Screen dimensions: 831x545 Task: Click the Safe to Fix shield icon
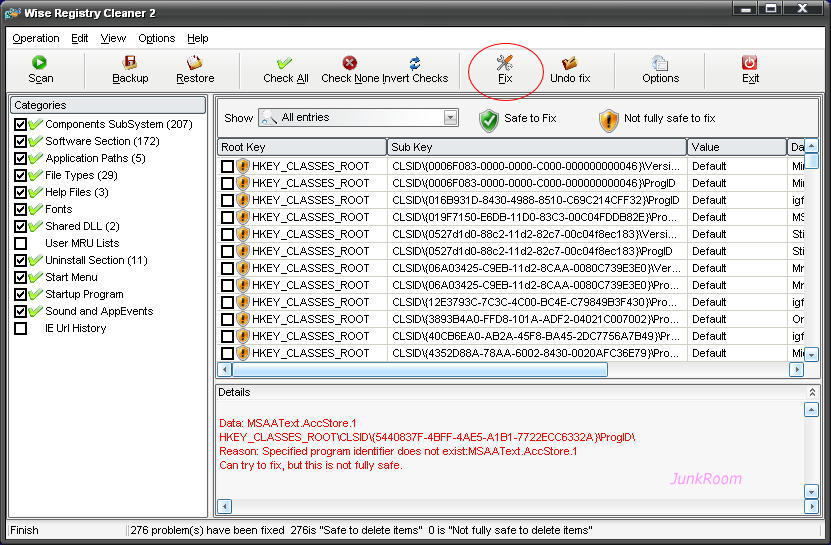click(x=488, y=120)
